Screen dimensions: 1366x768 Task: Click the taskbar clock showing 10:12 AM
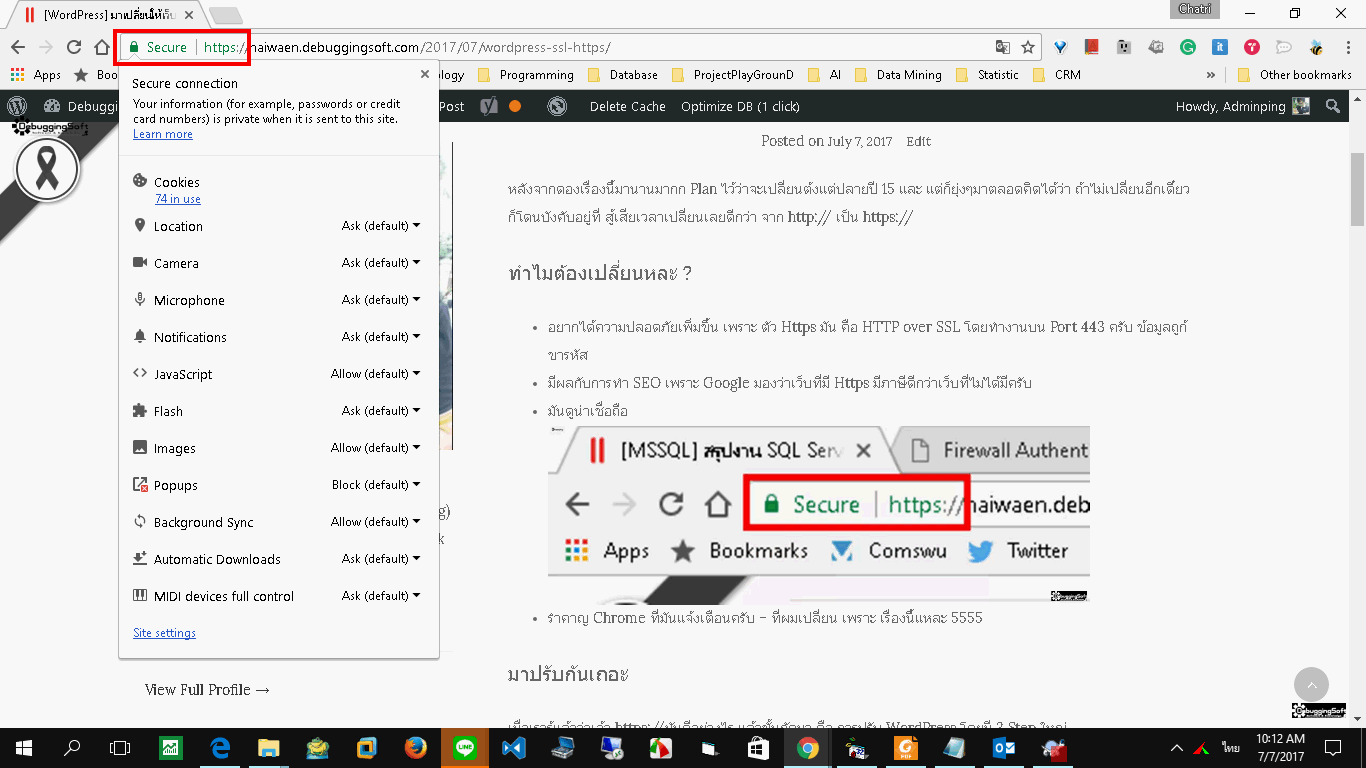1279,748
